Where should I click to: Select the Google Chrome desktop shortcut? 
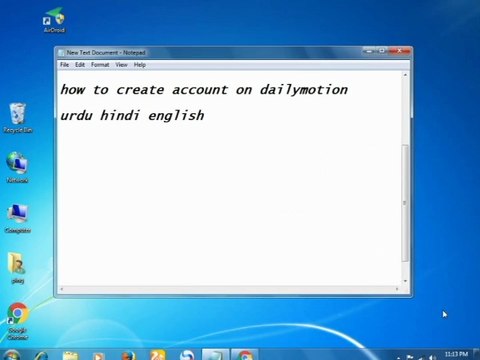click(x=18, y=321)
